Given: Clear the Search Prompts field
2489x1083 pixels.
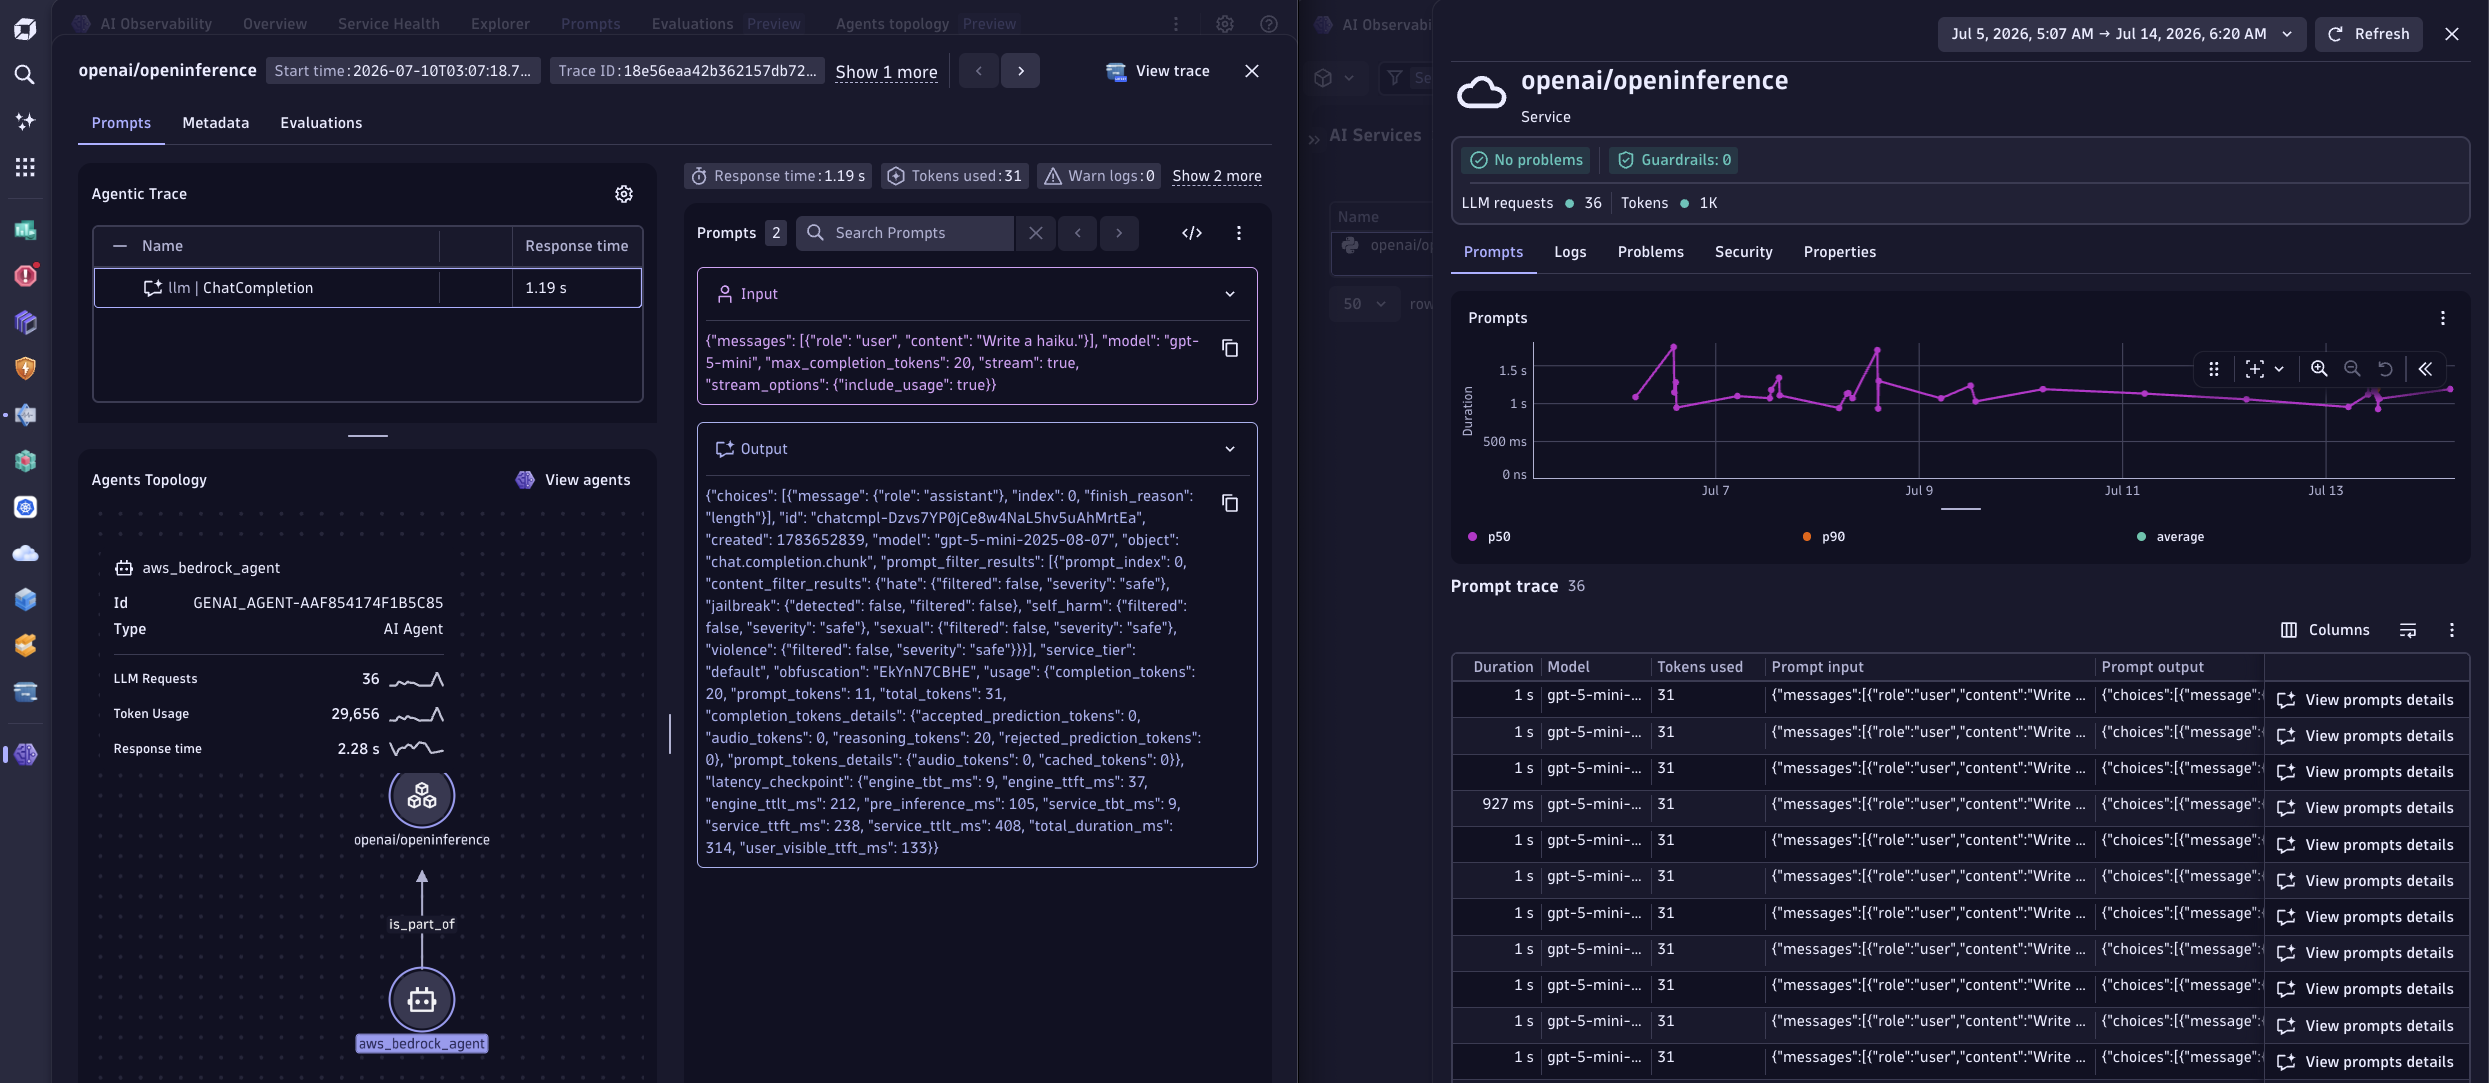Looking at the screenshot, I should point(1036,233).
